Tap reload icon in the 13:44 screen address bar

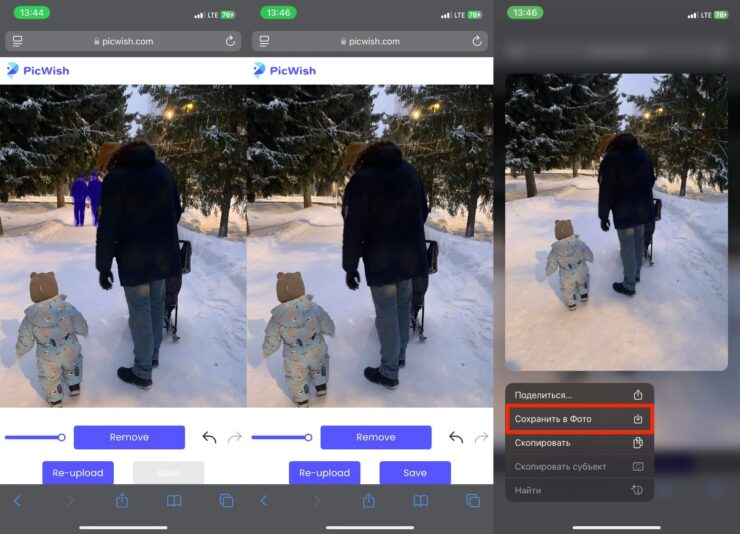click(231, 41)
